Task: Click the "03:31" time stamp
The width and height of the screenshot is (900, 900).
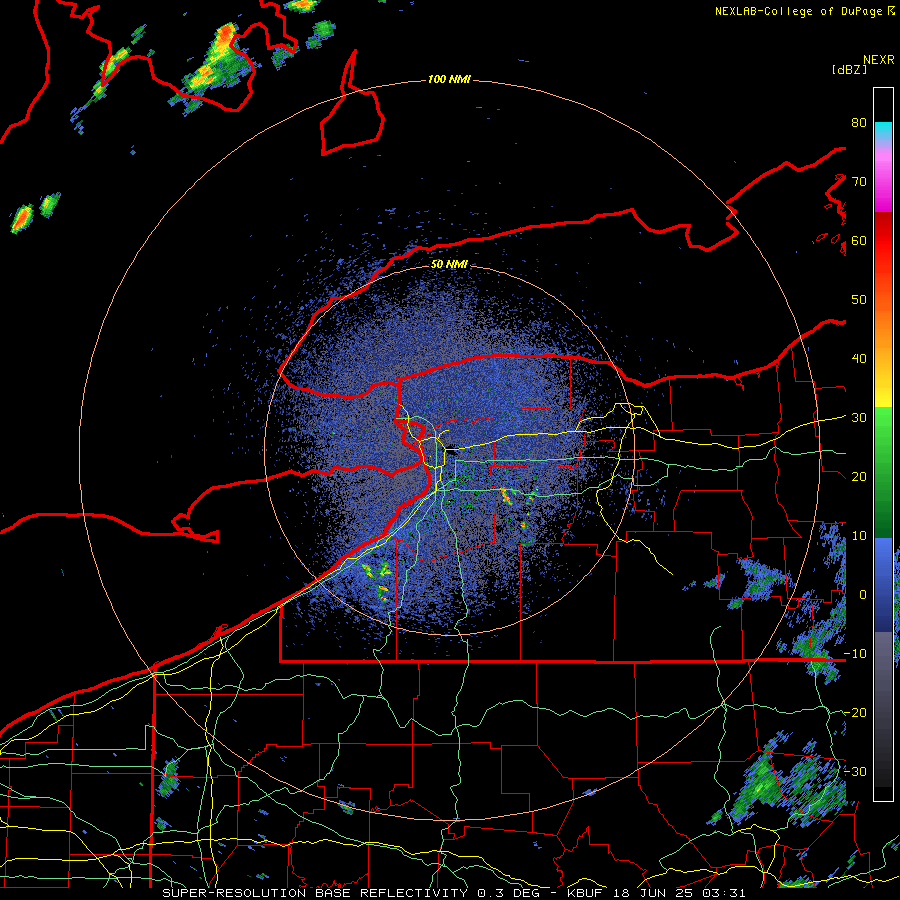Action: point(722,893)
